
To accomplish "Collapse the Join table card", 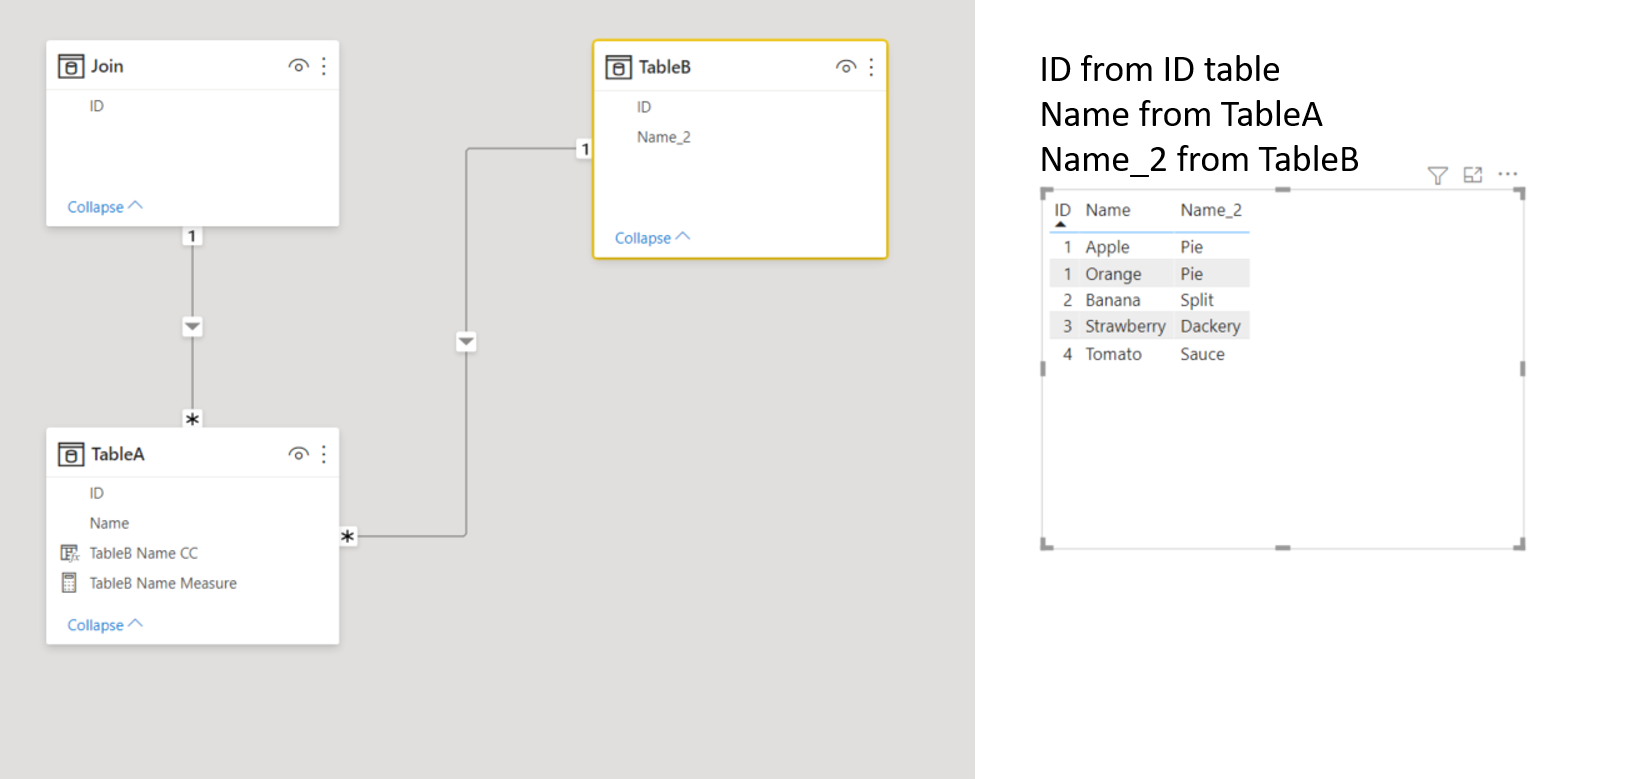I will [105, 207].
